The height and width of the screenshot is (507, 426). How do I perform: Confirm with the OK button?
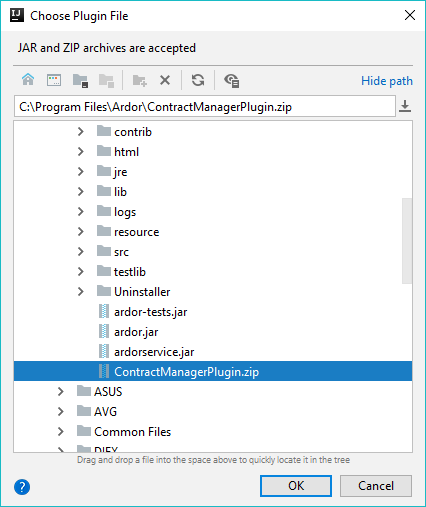click(x=296, y=486)
